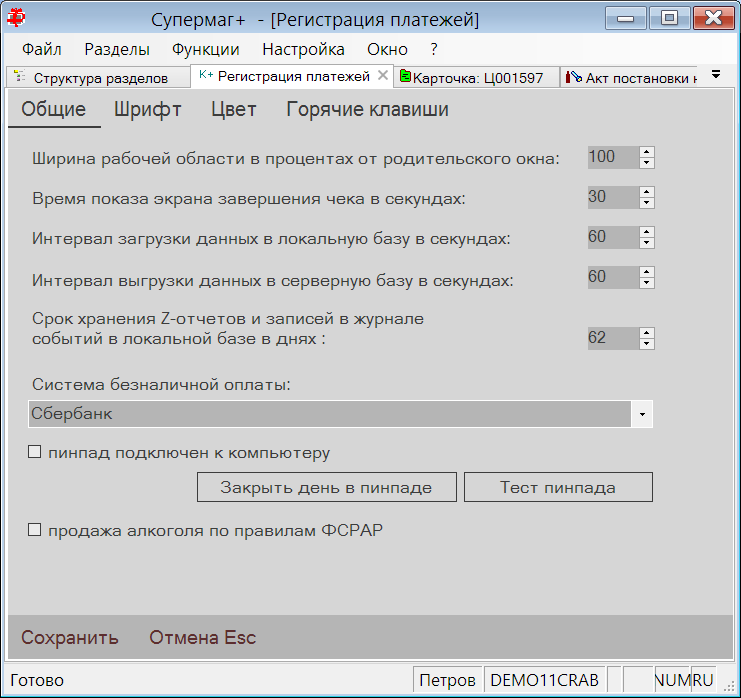Select the Горячие клавиши settings tab
The height and width of the screenshot is (698, 741).
tap(367, 109)
